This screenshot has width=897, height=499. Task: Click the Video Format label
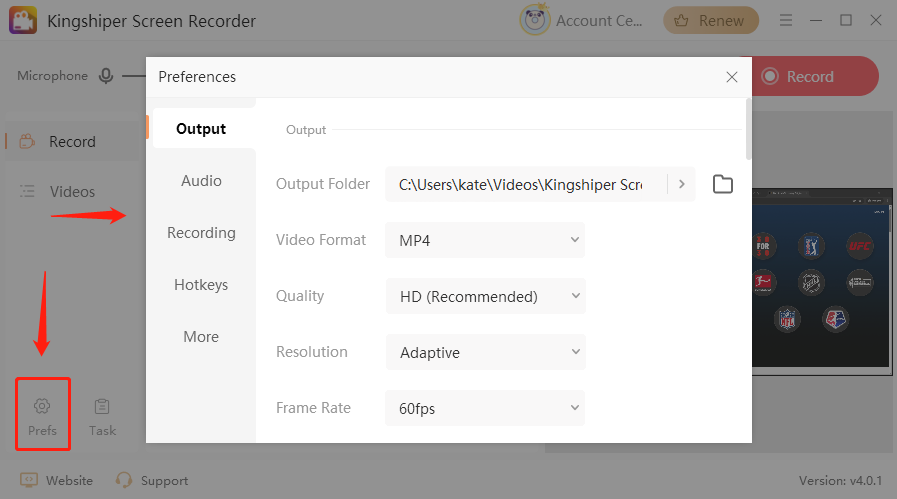pos(320,240)
